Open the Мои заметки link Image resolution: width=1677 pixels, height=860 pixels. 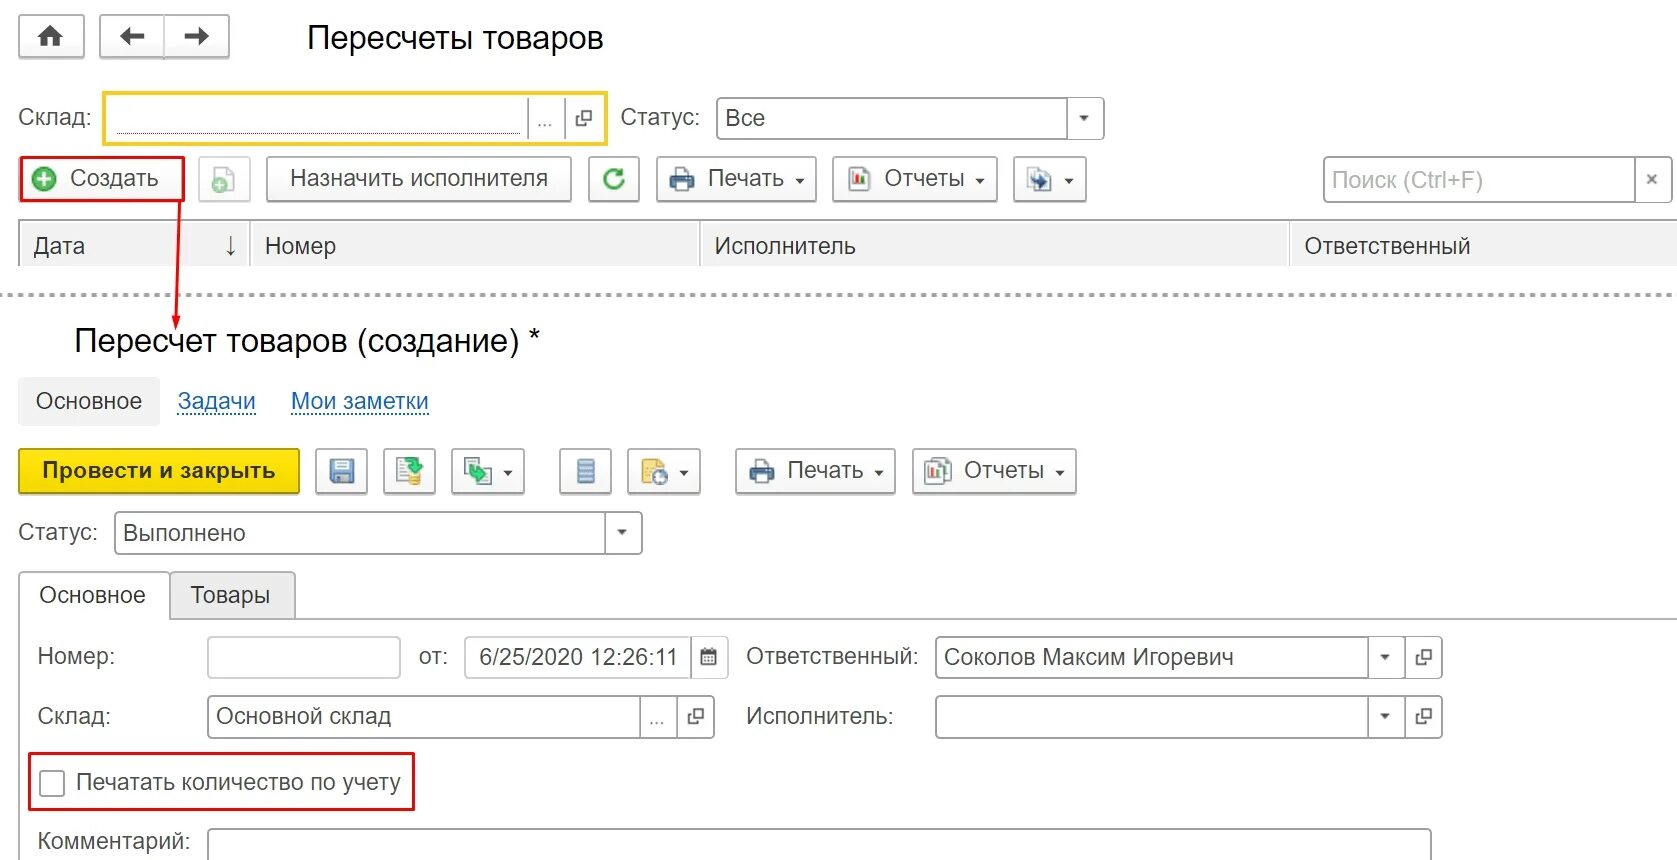coord(360,402)
